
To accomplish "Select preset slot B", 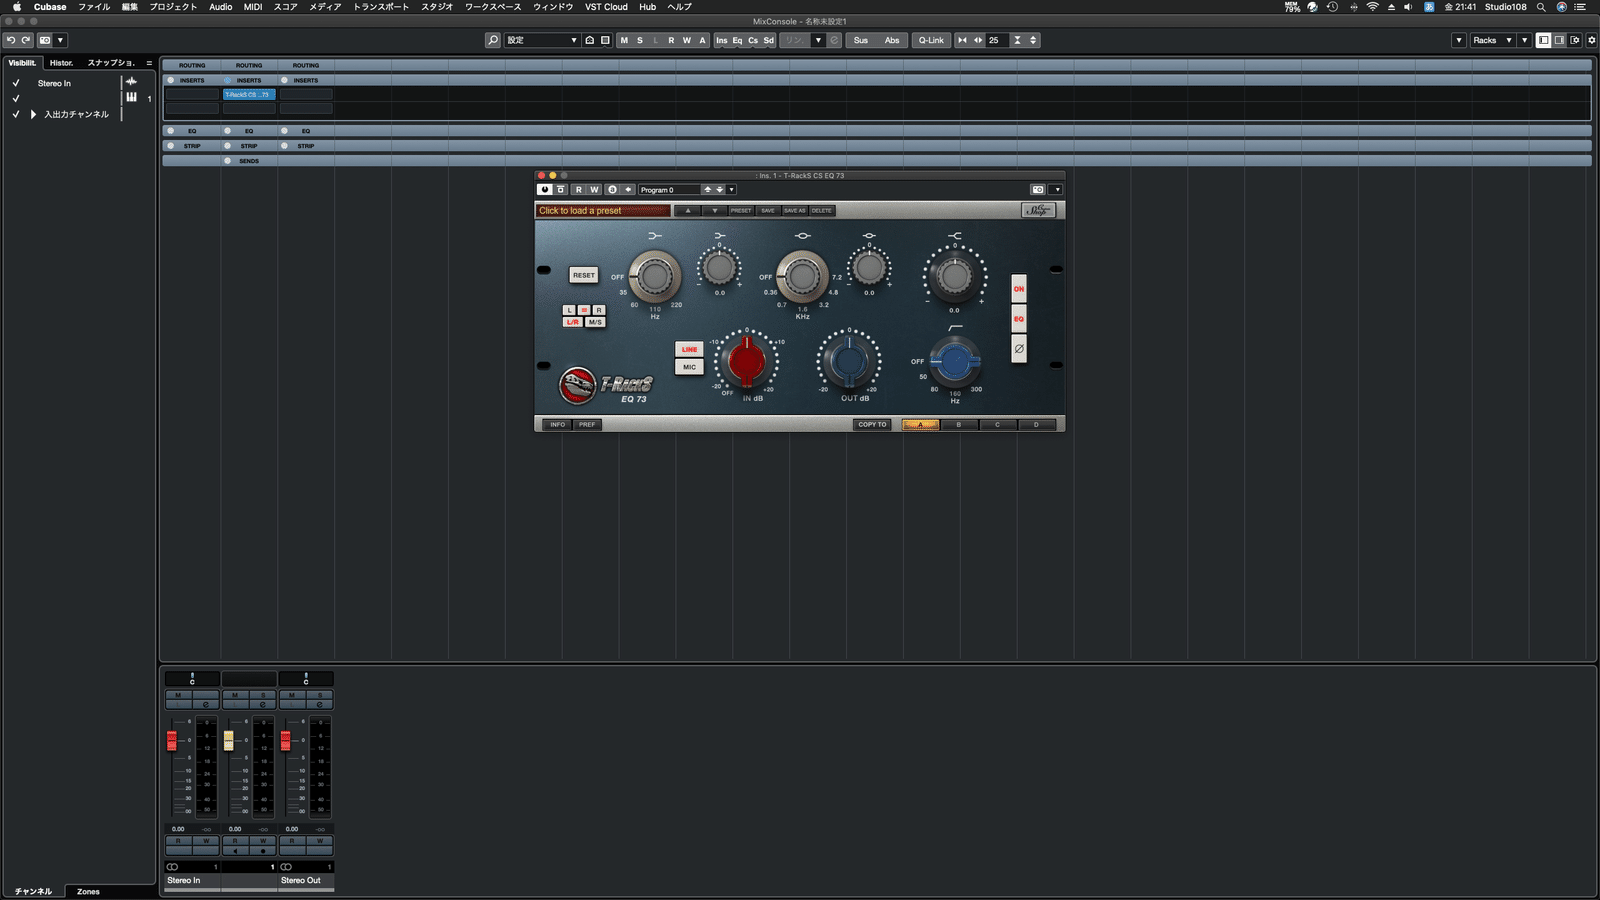I will [x=959, y=424].
